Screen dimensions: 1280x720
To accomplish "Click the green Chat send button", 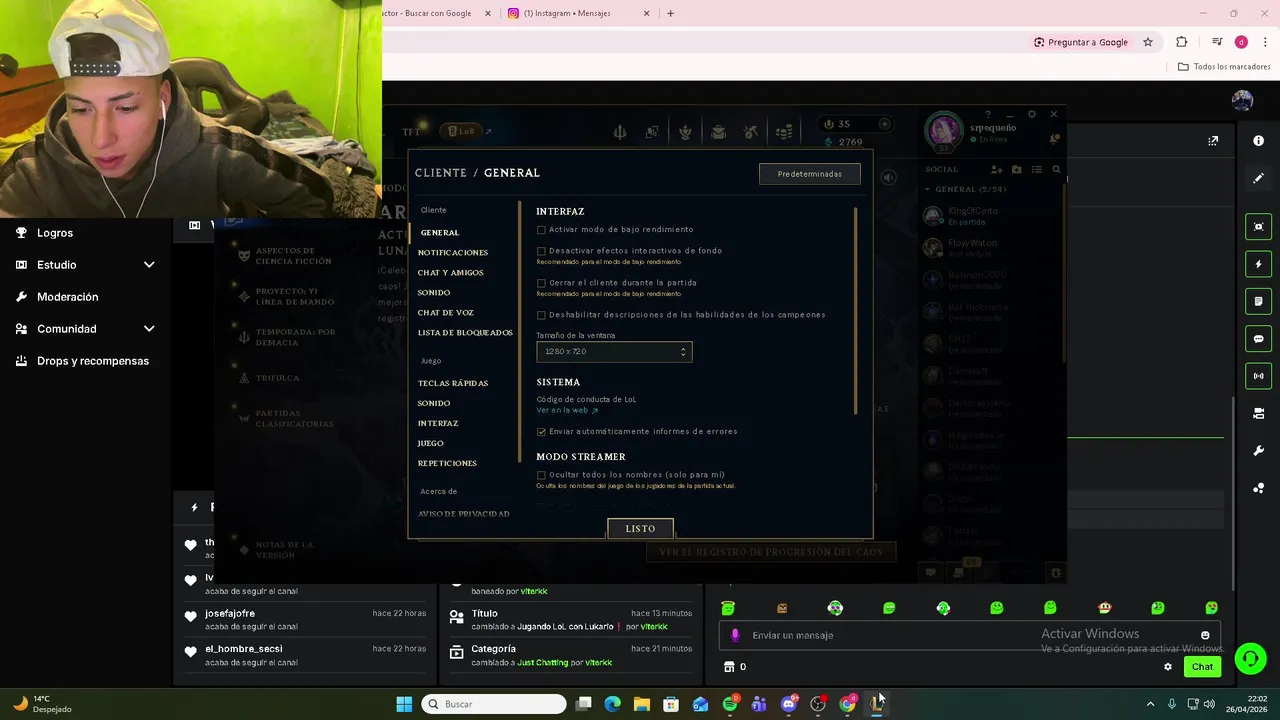I will click(x=1202, y=667).
